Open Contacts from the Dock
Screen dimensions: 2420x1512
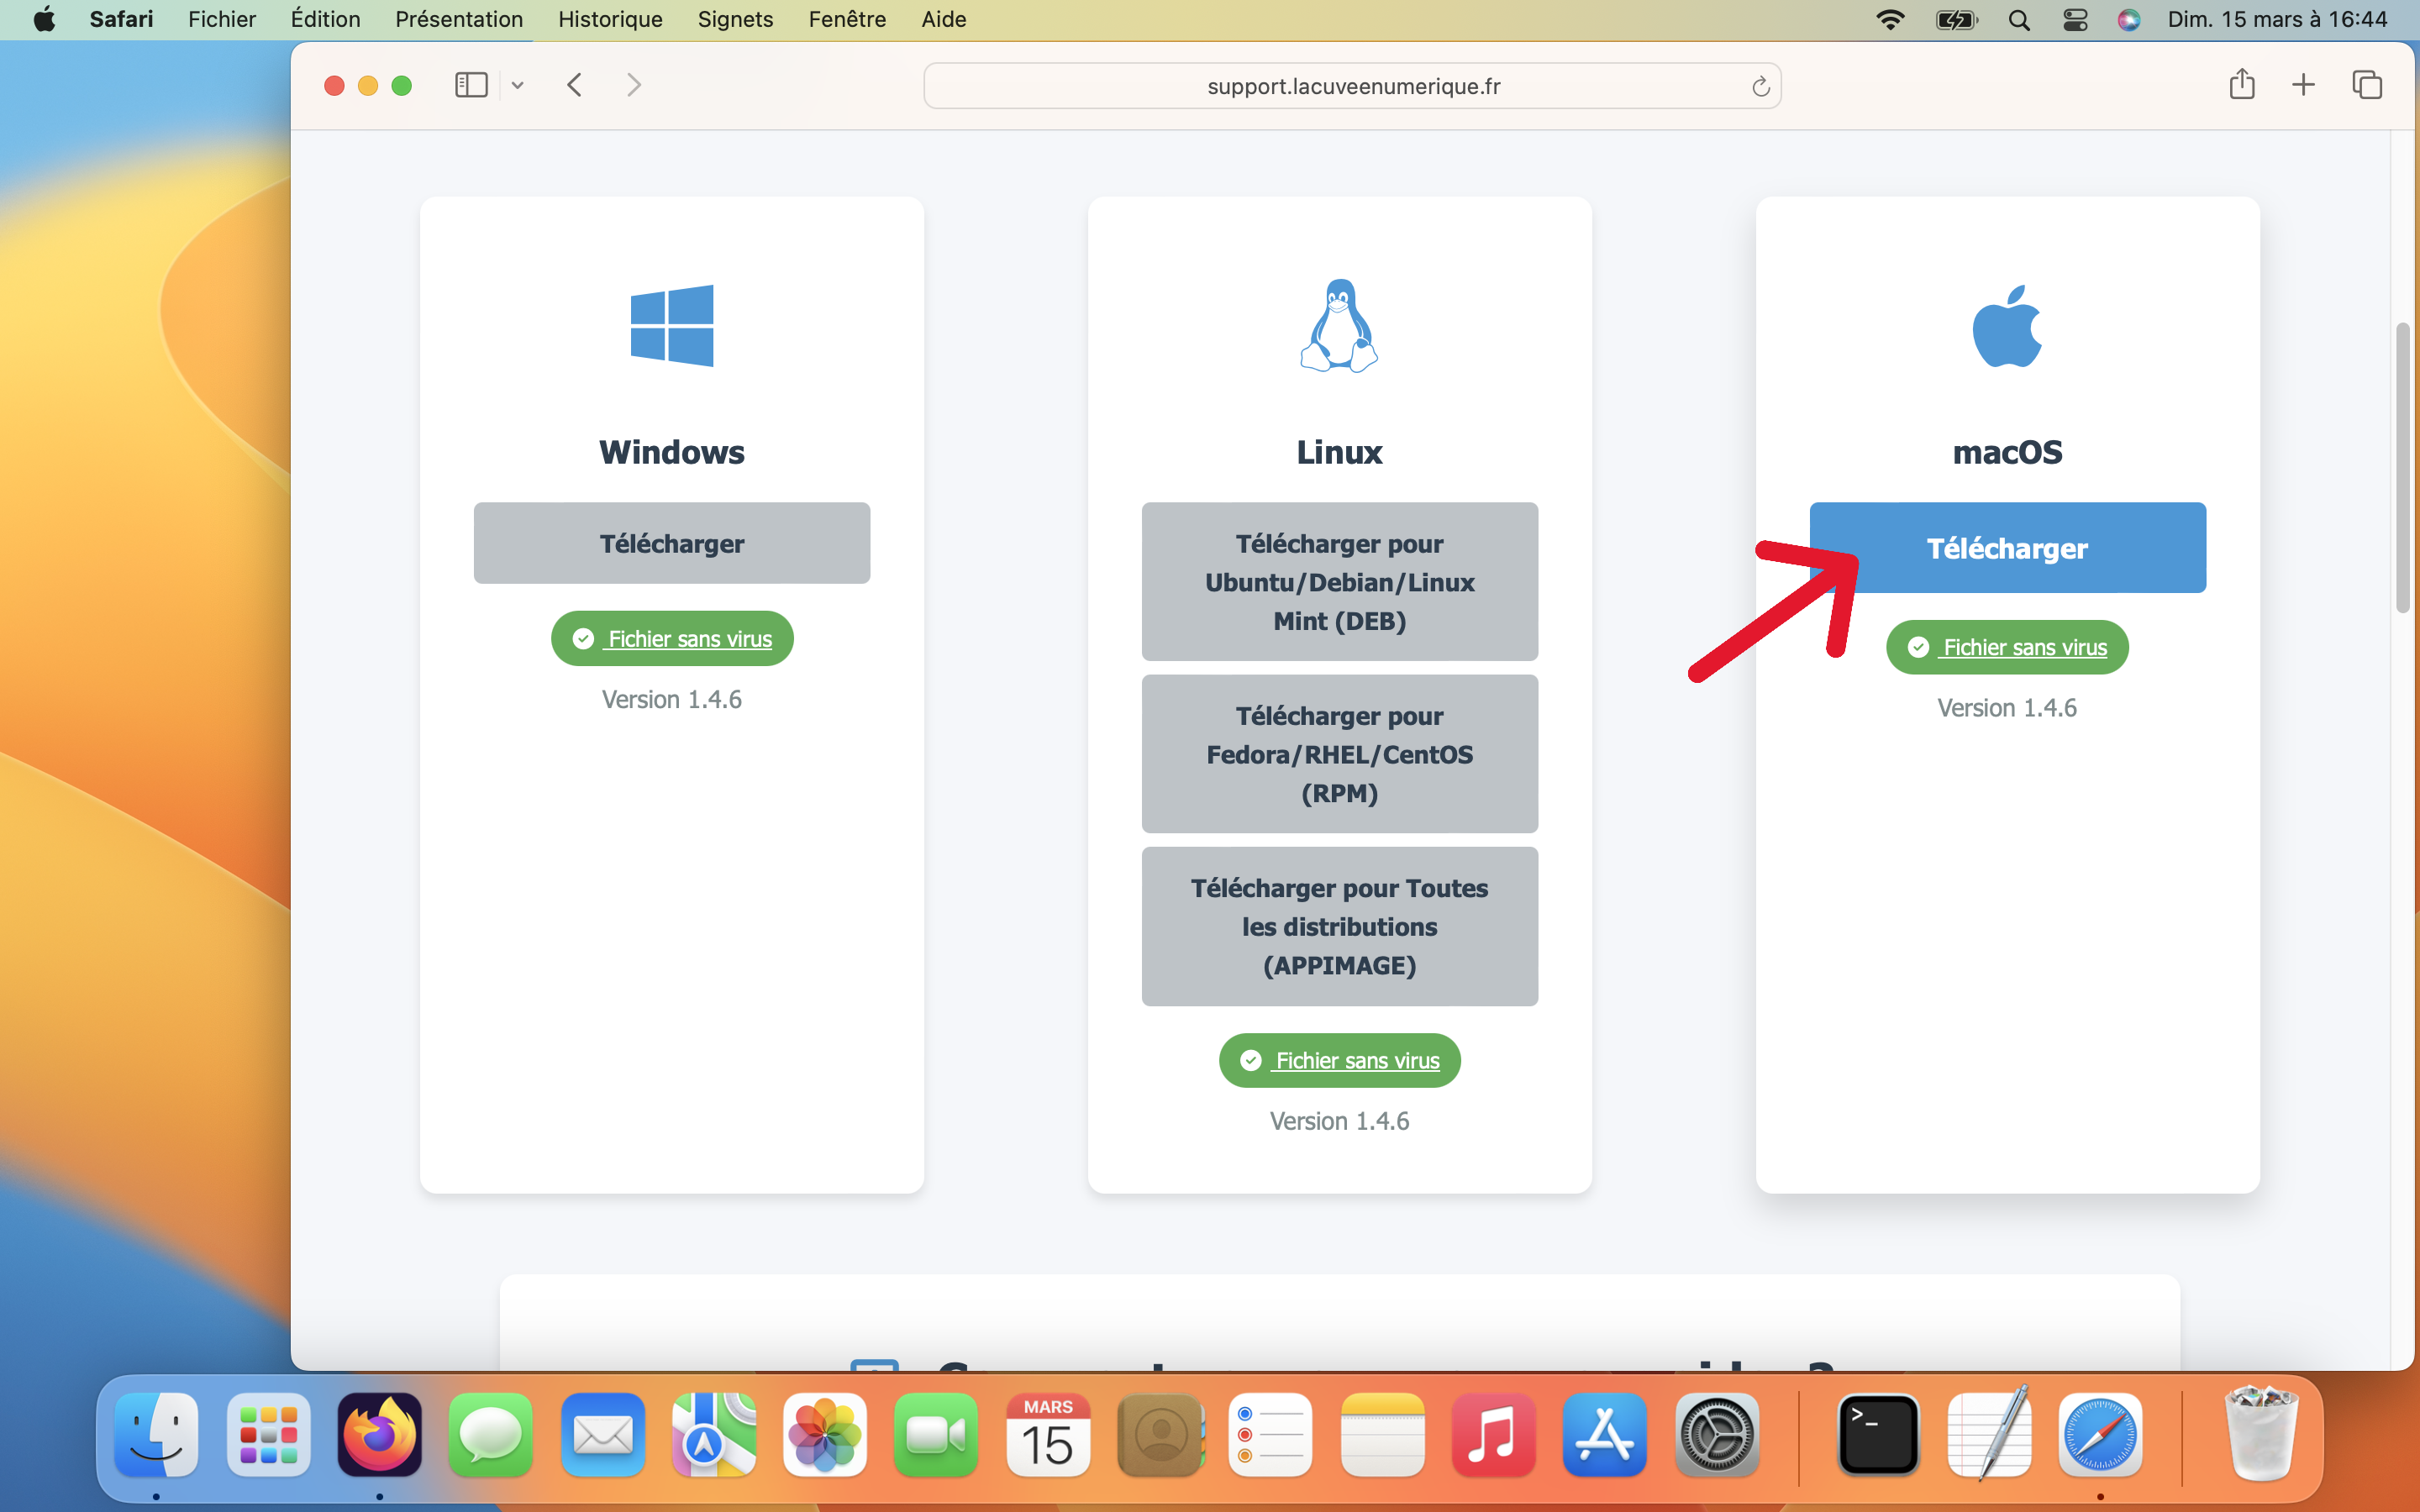point(1160,1435)
